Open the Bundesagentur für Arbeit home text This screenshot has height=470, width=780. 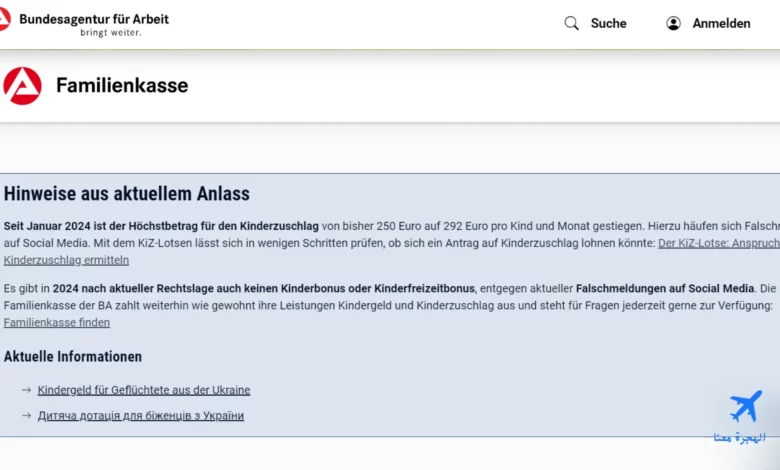(x=94, y=19)
